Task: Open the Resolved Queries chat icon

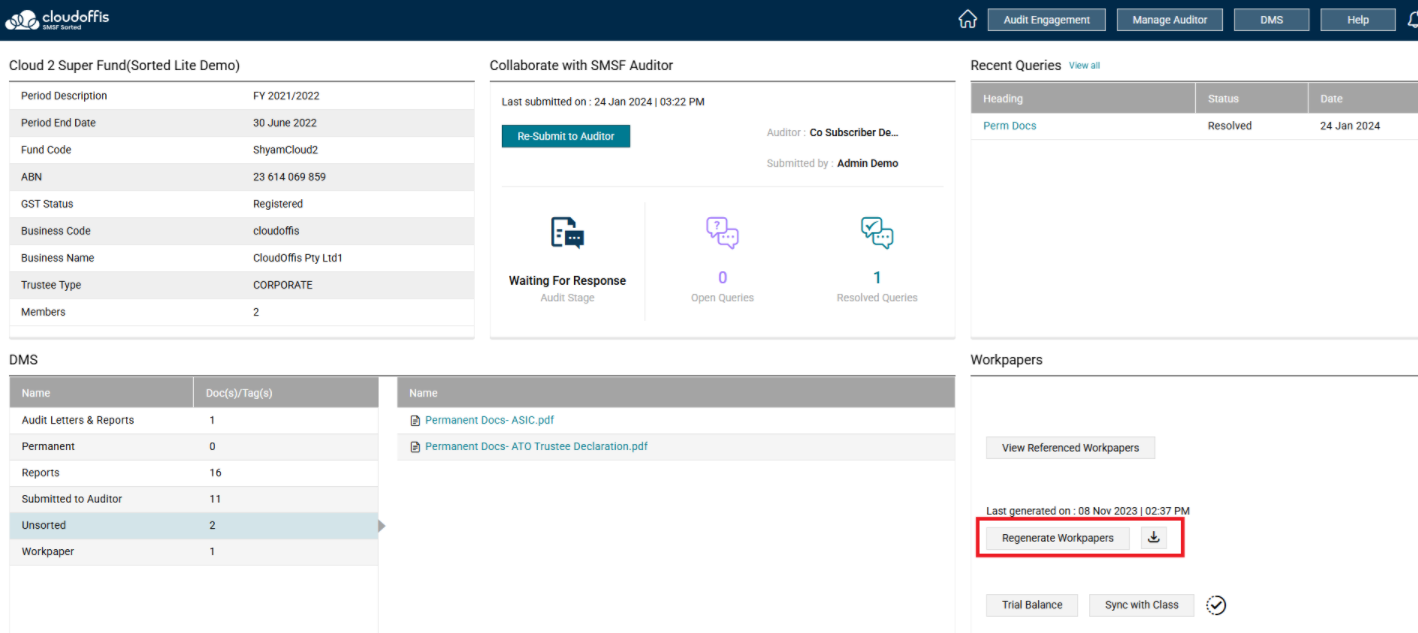Action: point(877,232)
